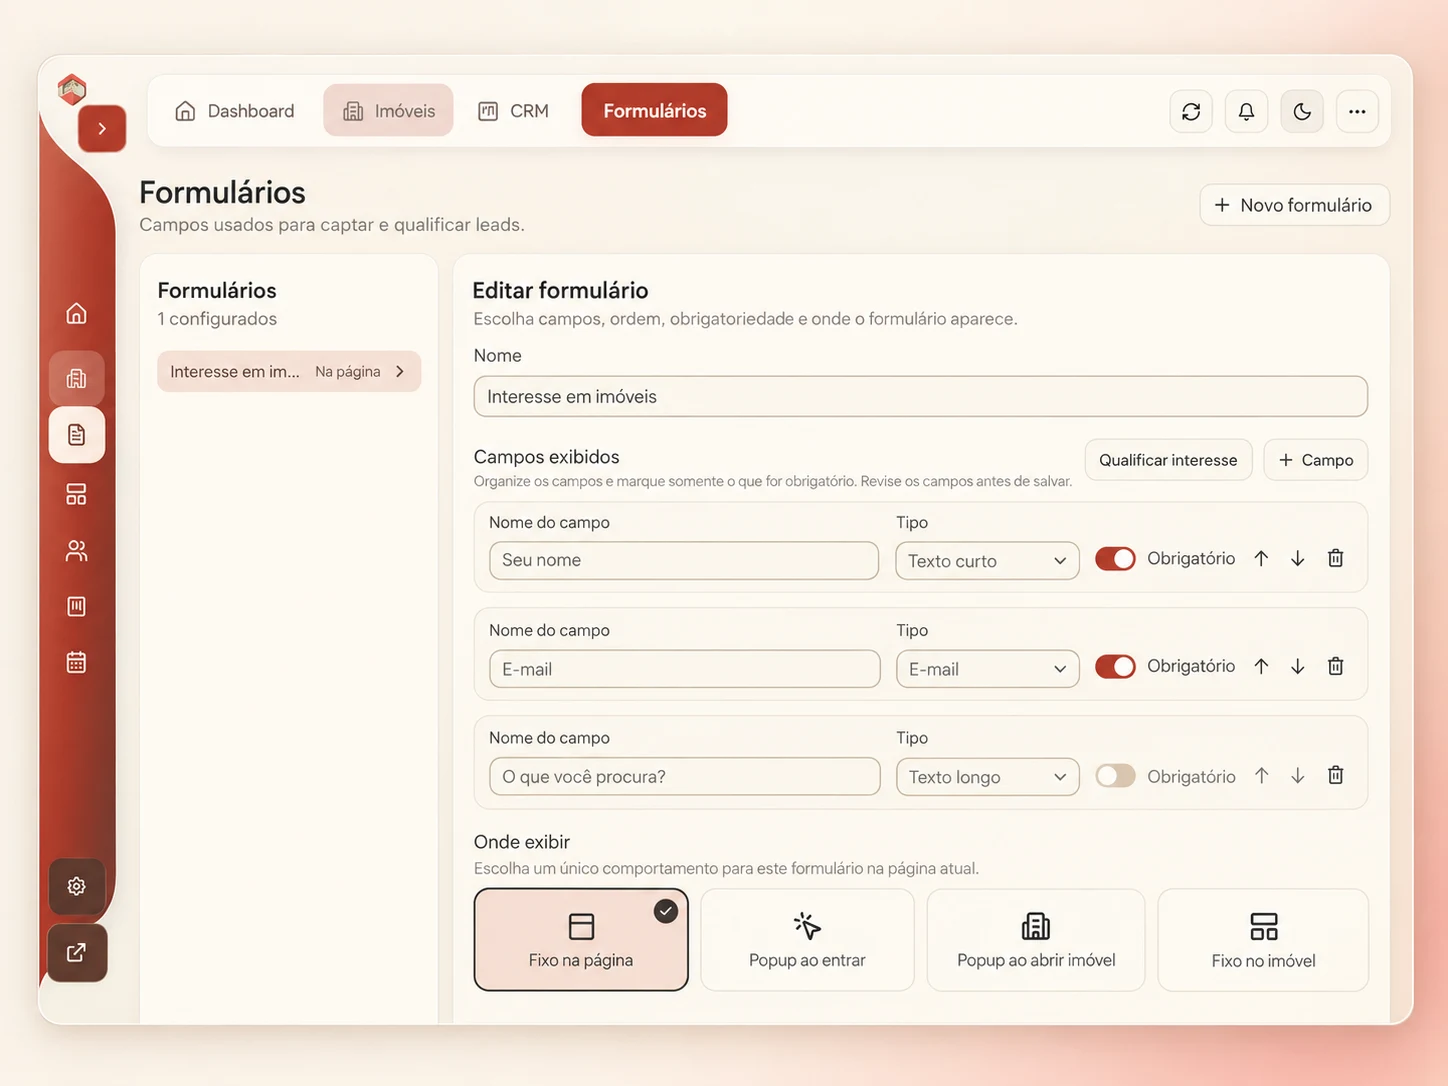
Task: Open the 'Texto curto' type dropdown
Action: (987, 561)
